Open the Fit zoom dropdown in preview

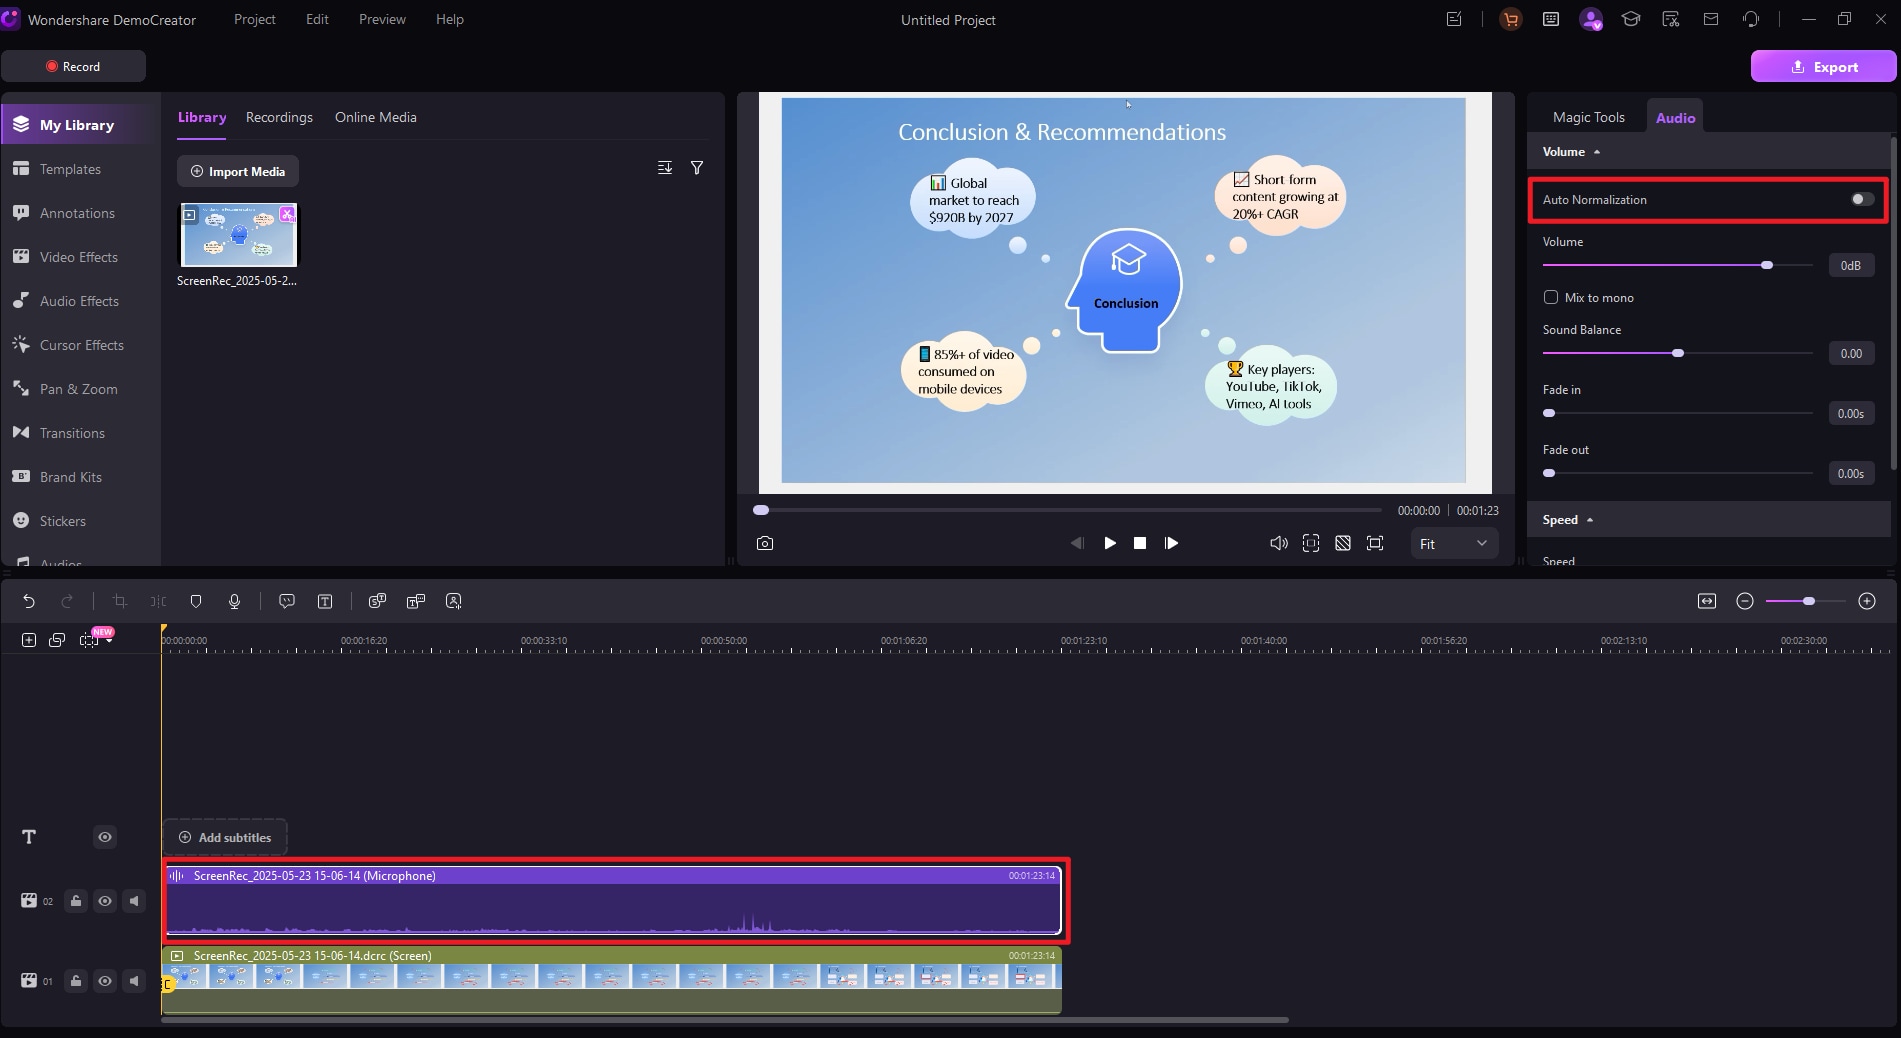click(1454, 544)
